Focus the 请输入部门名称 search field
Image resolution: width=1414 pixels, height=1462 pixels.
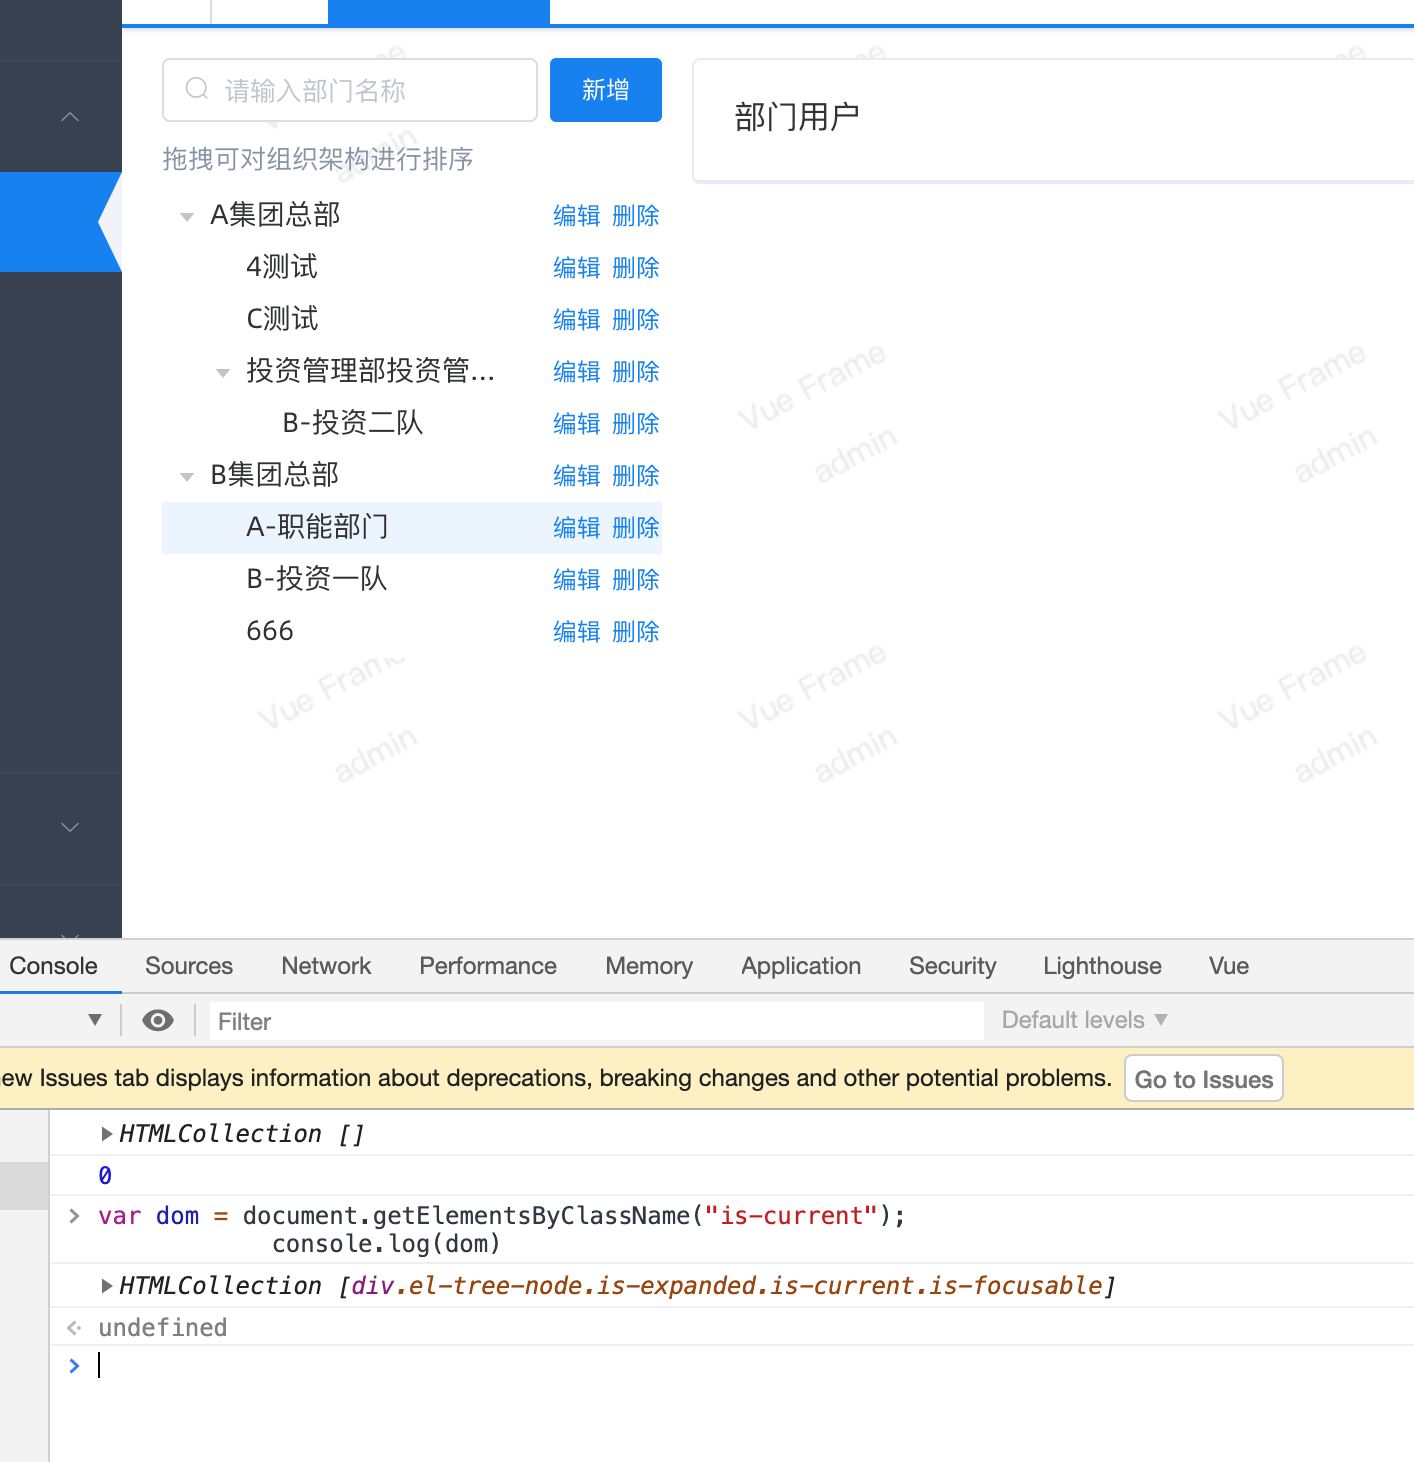pyautogui.click(x=350, y=90)
